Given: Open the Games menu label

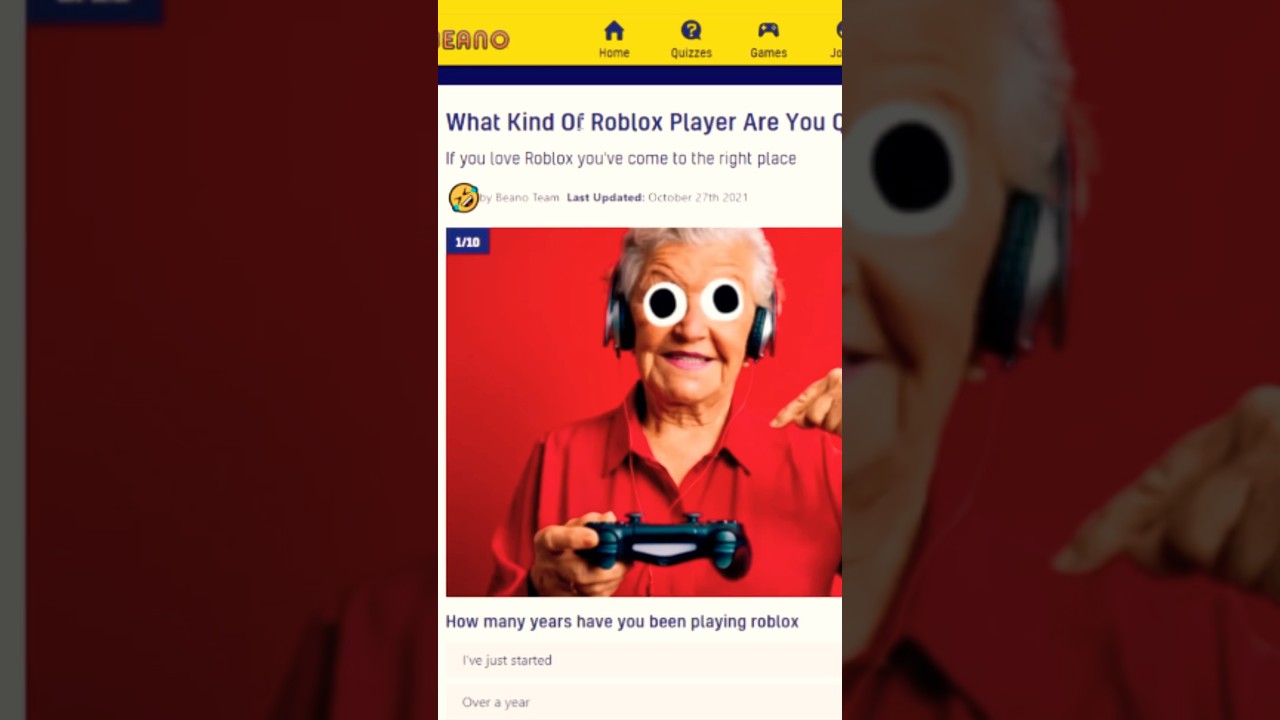Looking at the screenshot, I should pos(768,53).
